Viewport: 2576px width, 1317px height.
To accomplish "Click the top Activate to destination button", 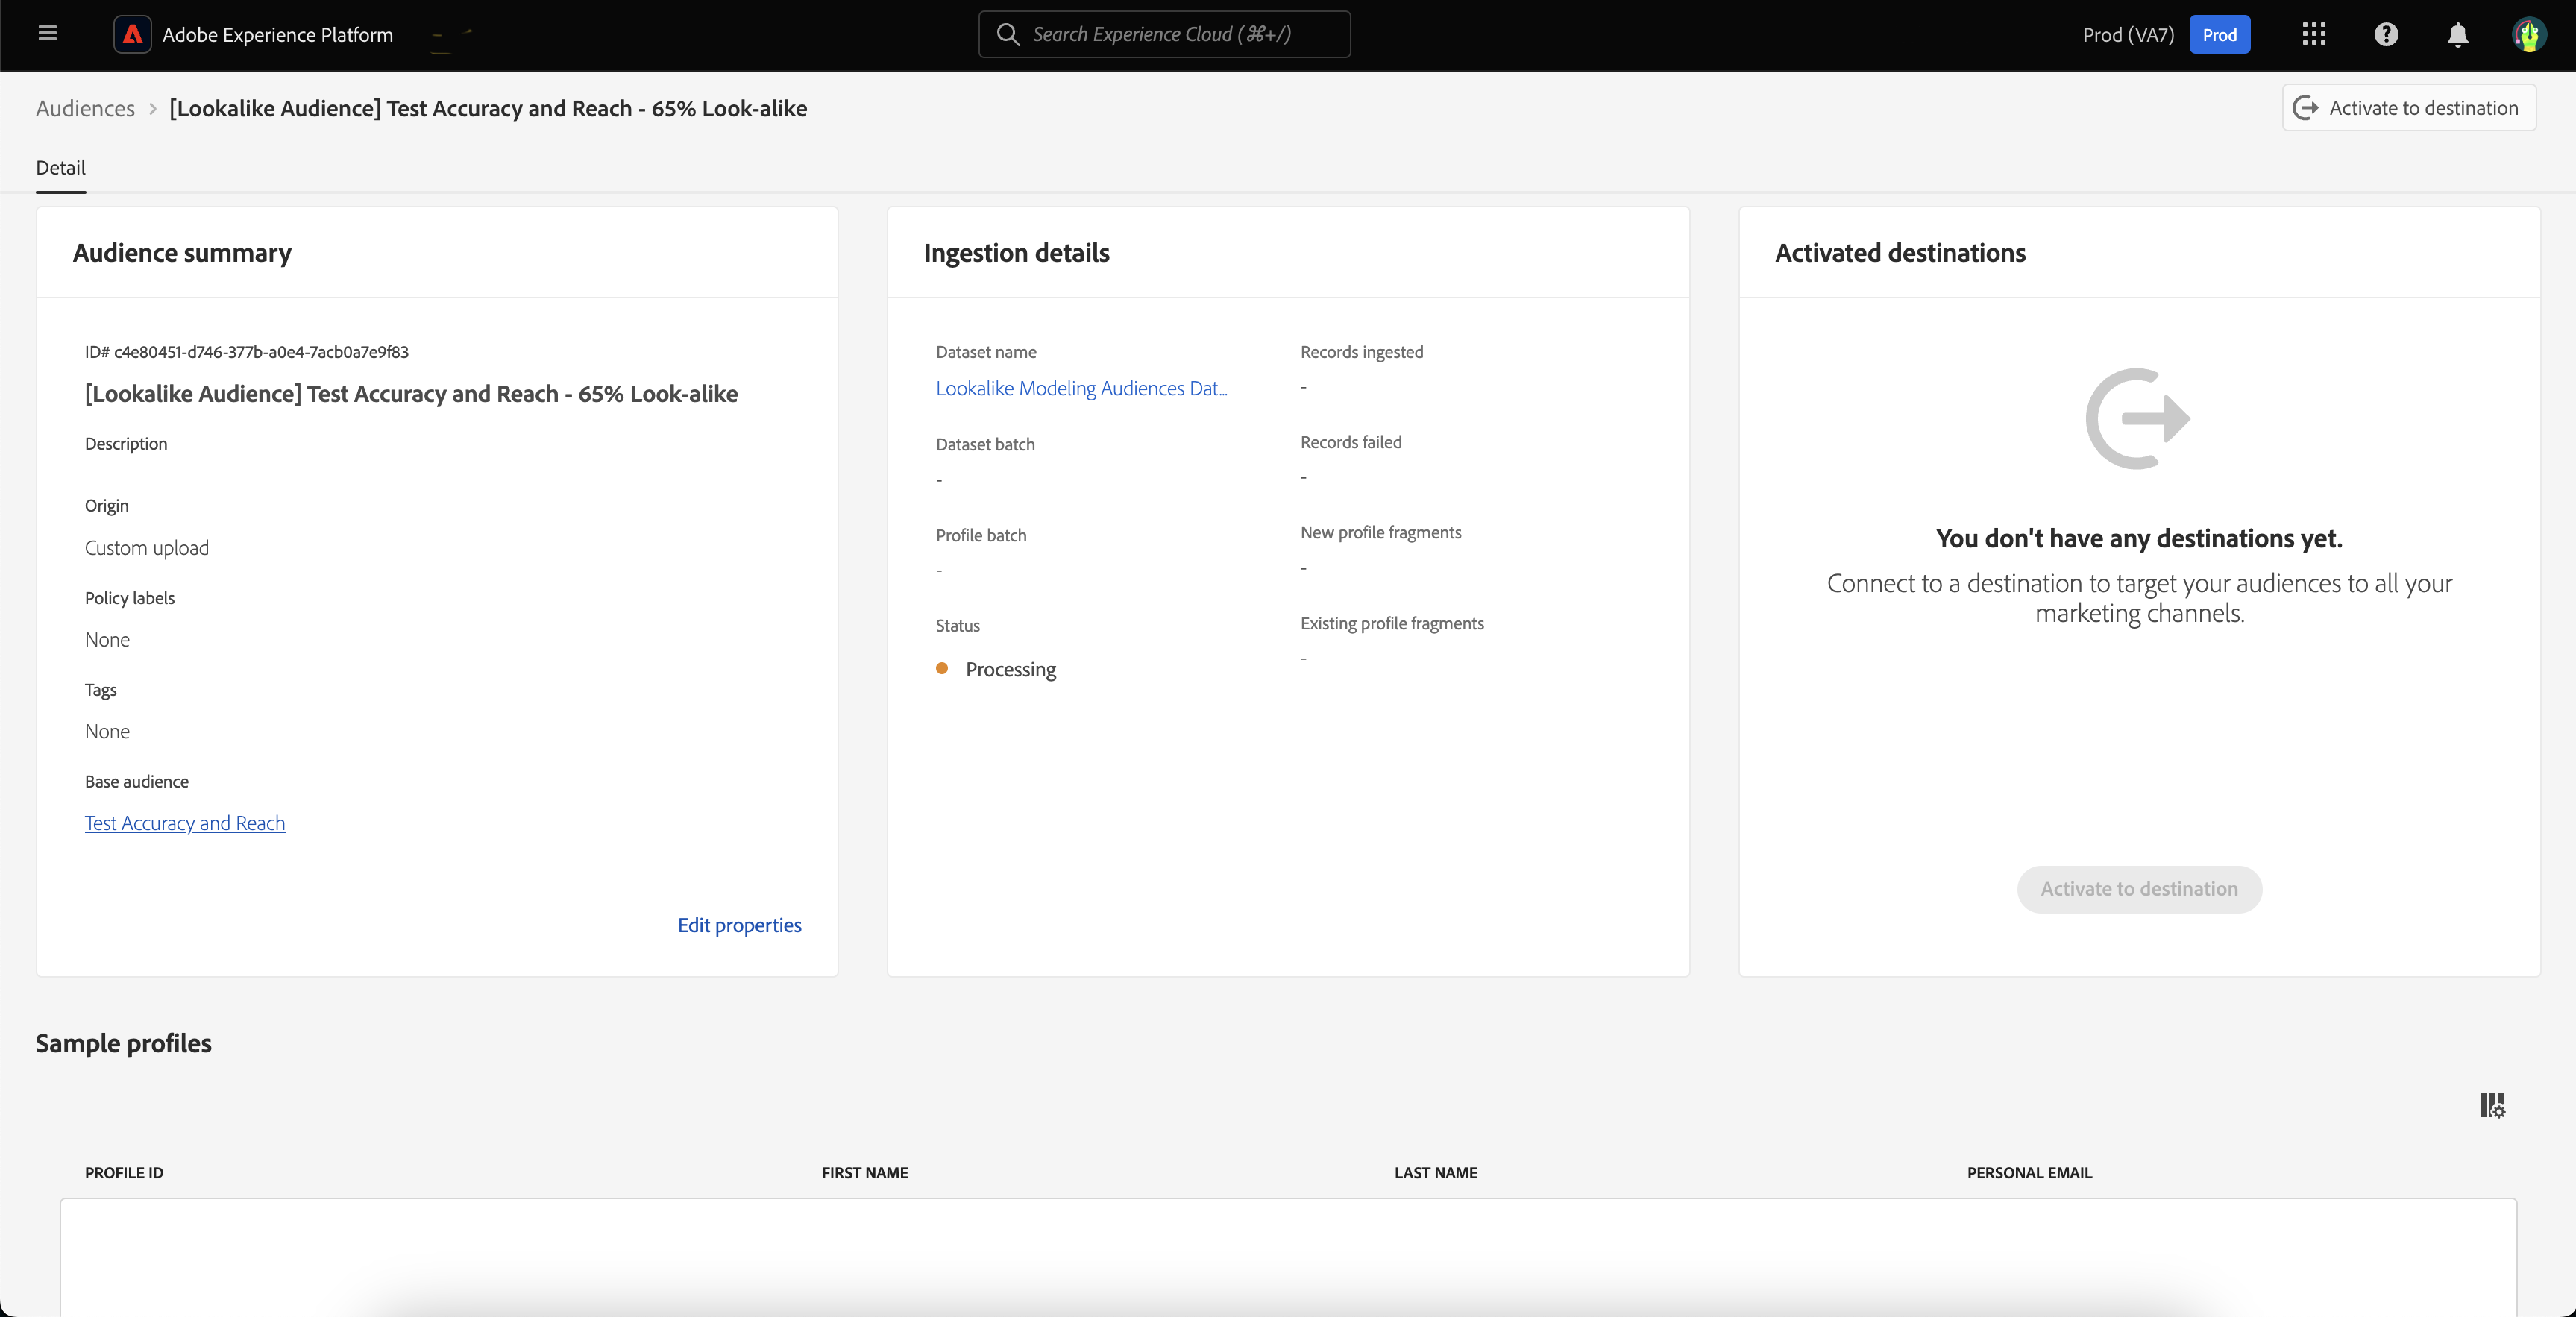I will [x=2408, y=108].
